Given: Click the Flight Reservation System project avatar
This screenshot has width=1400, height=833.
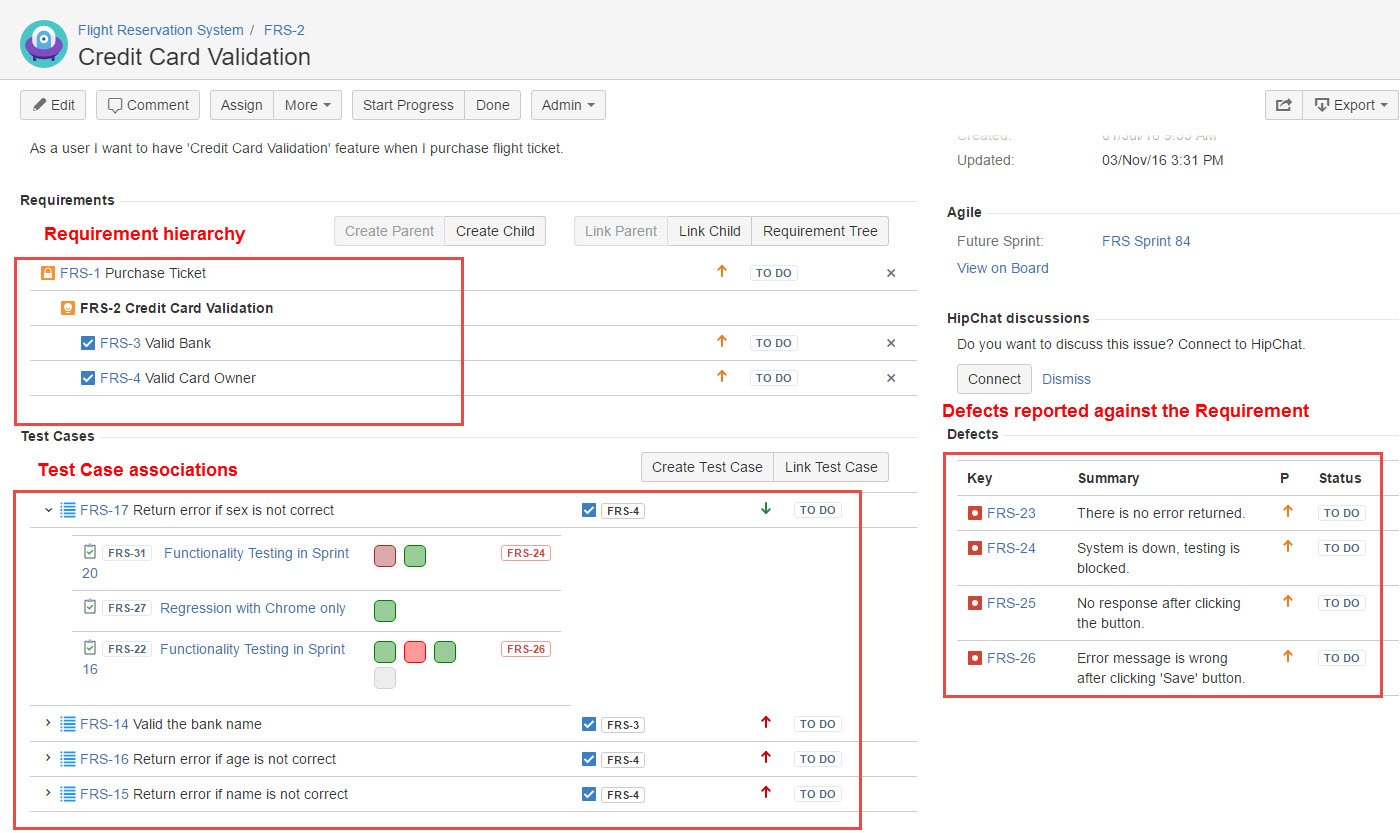Looking at the screenshot, I should click(x=44, y=44).
